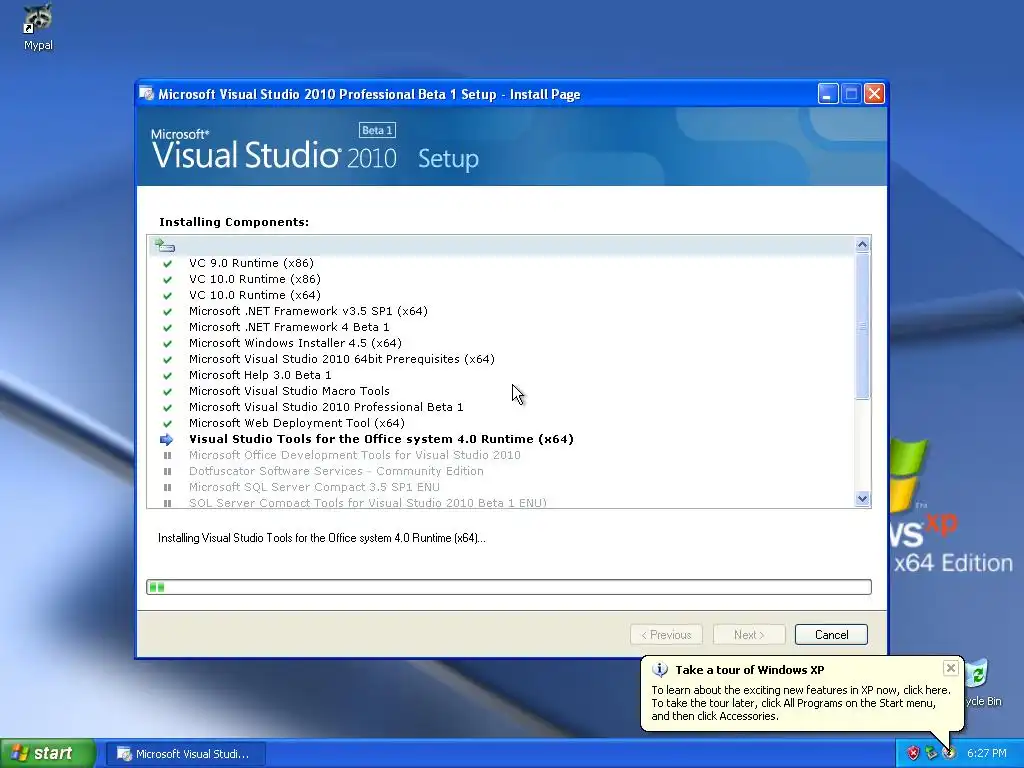
Task: Click the checkmark next to VC 10.0 Runtime (x64)
Action: coord(167,295)
